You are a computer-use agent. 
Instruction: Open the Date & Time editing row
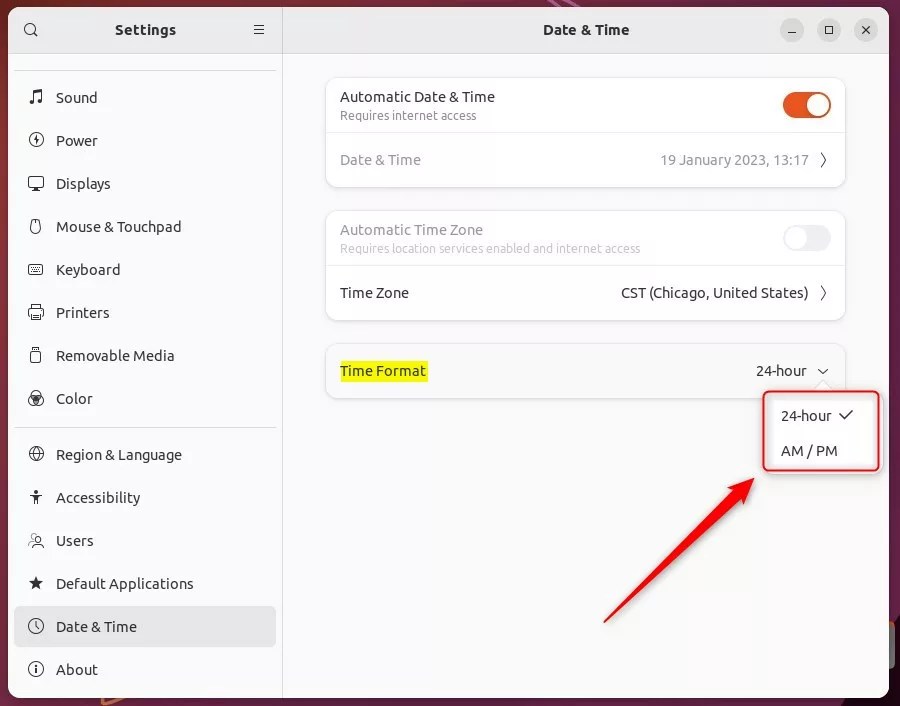[x=585, y=160]
